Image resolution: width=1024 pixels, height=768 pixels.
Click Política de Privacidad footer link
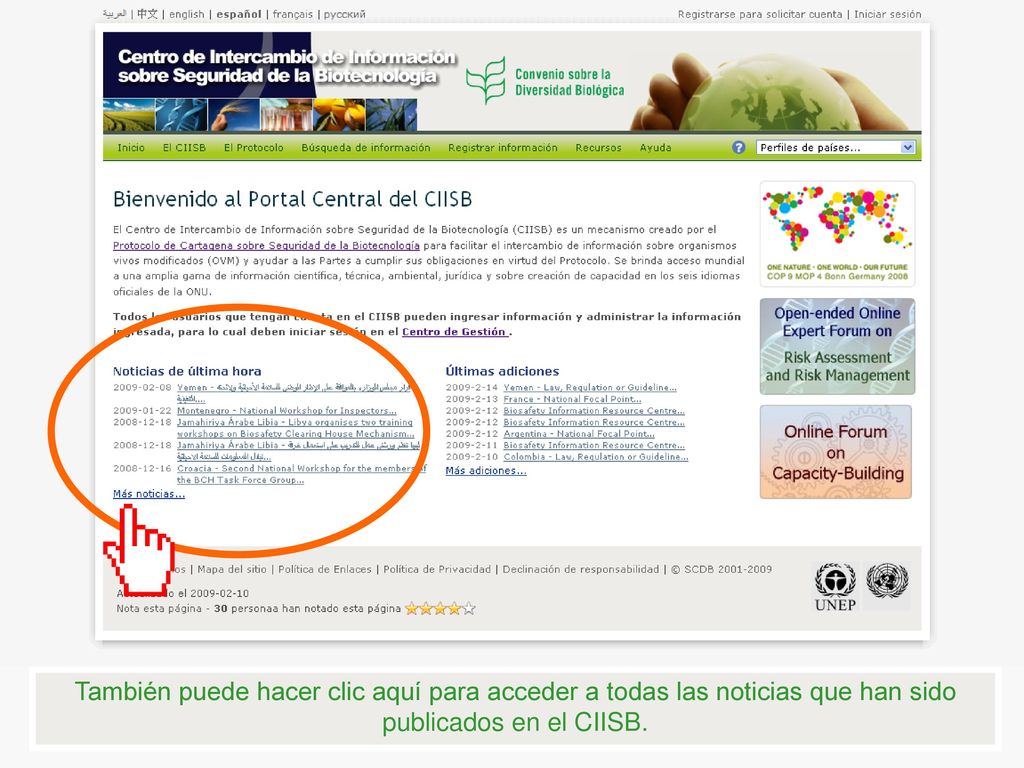437,569
